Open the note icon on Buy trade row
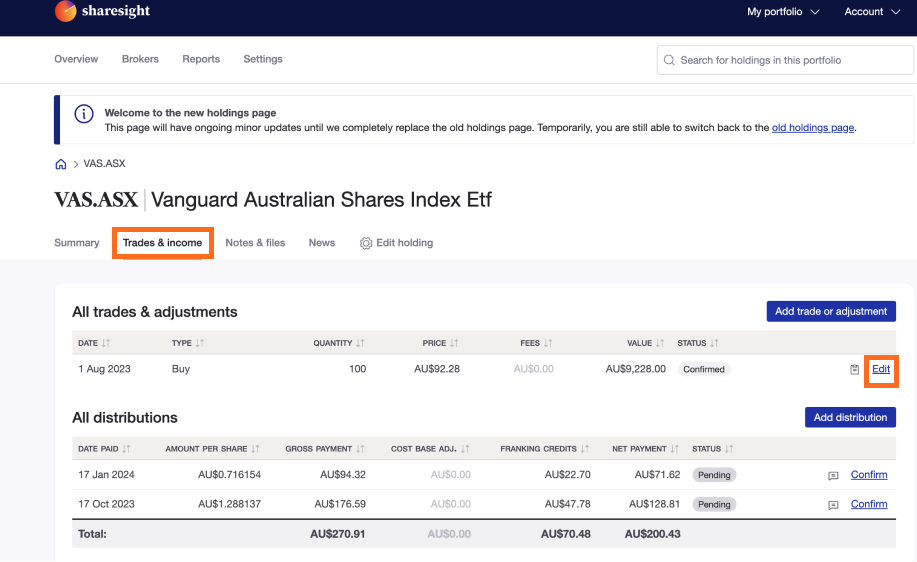917x562 pixels. (854, 370)
